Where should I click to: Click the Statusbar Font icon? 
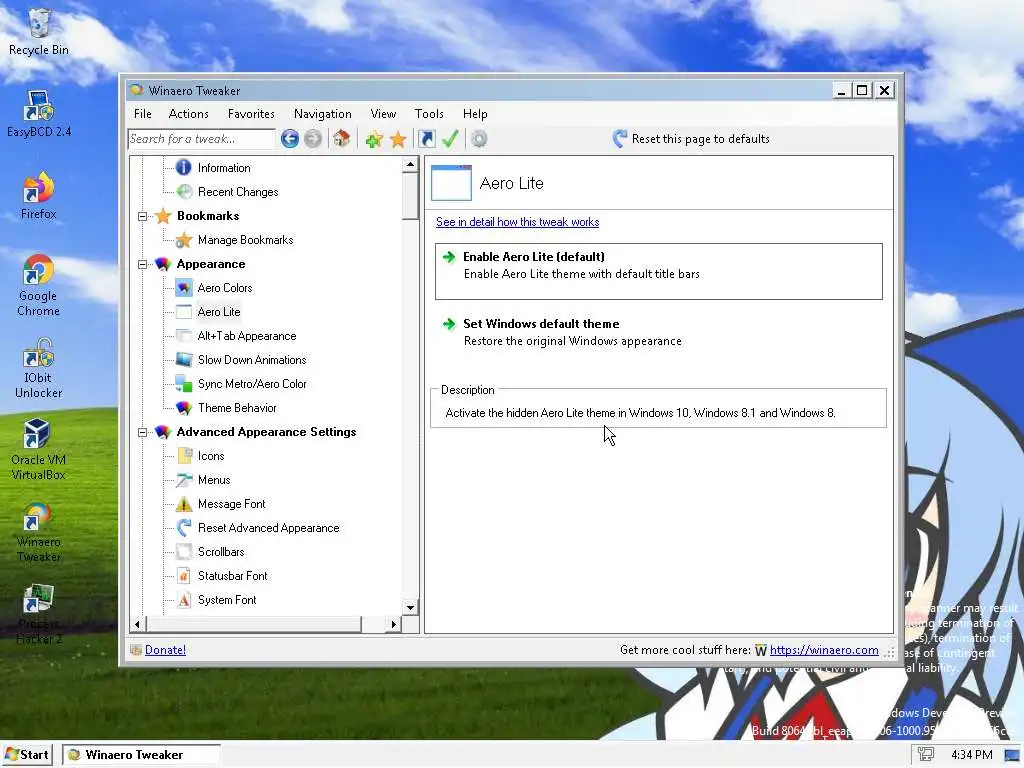tap(184, 576)
